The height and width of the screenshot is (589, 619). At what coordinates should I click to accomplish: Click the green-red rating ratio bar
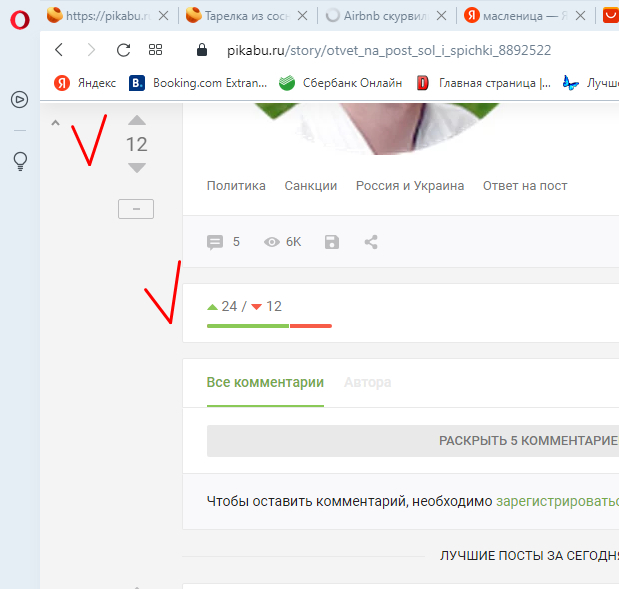tap(269, 326)
